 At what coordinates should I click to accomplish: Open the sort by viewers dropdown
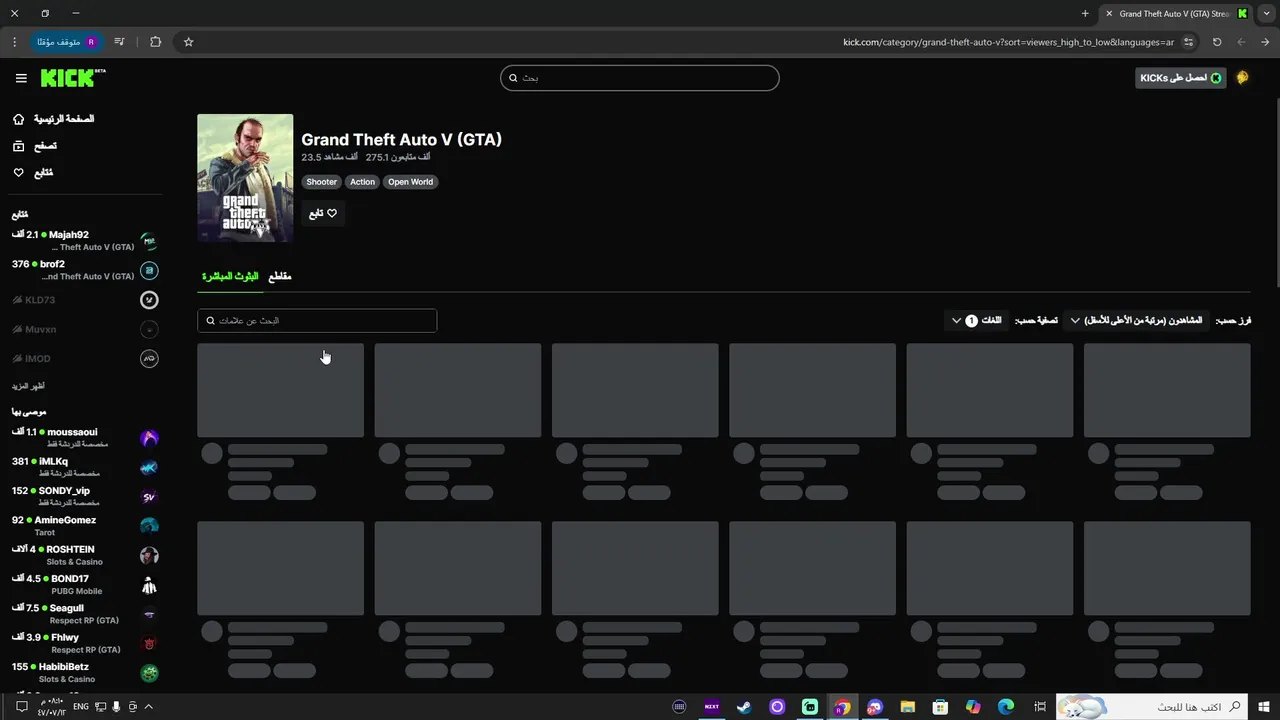pos(1137,321)
